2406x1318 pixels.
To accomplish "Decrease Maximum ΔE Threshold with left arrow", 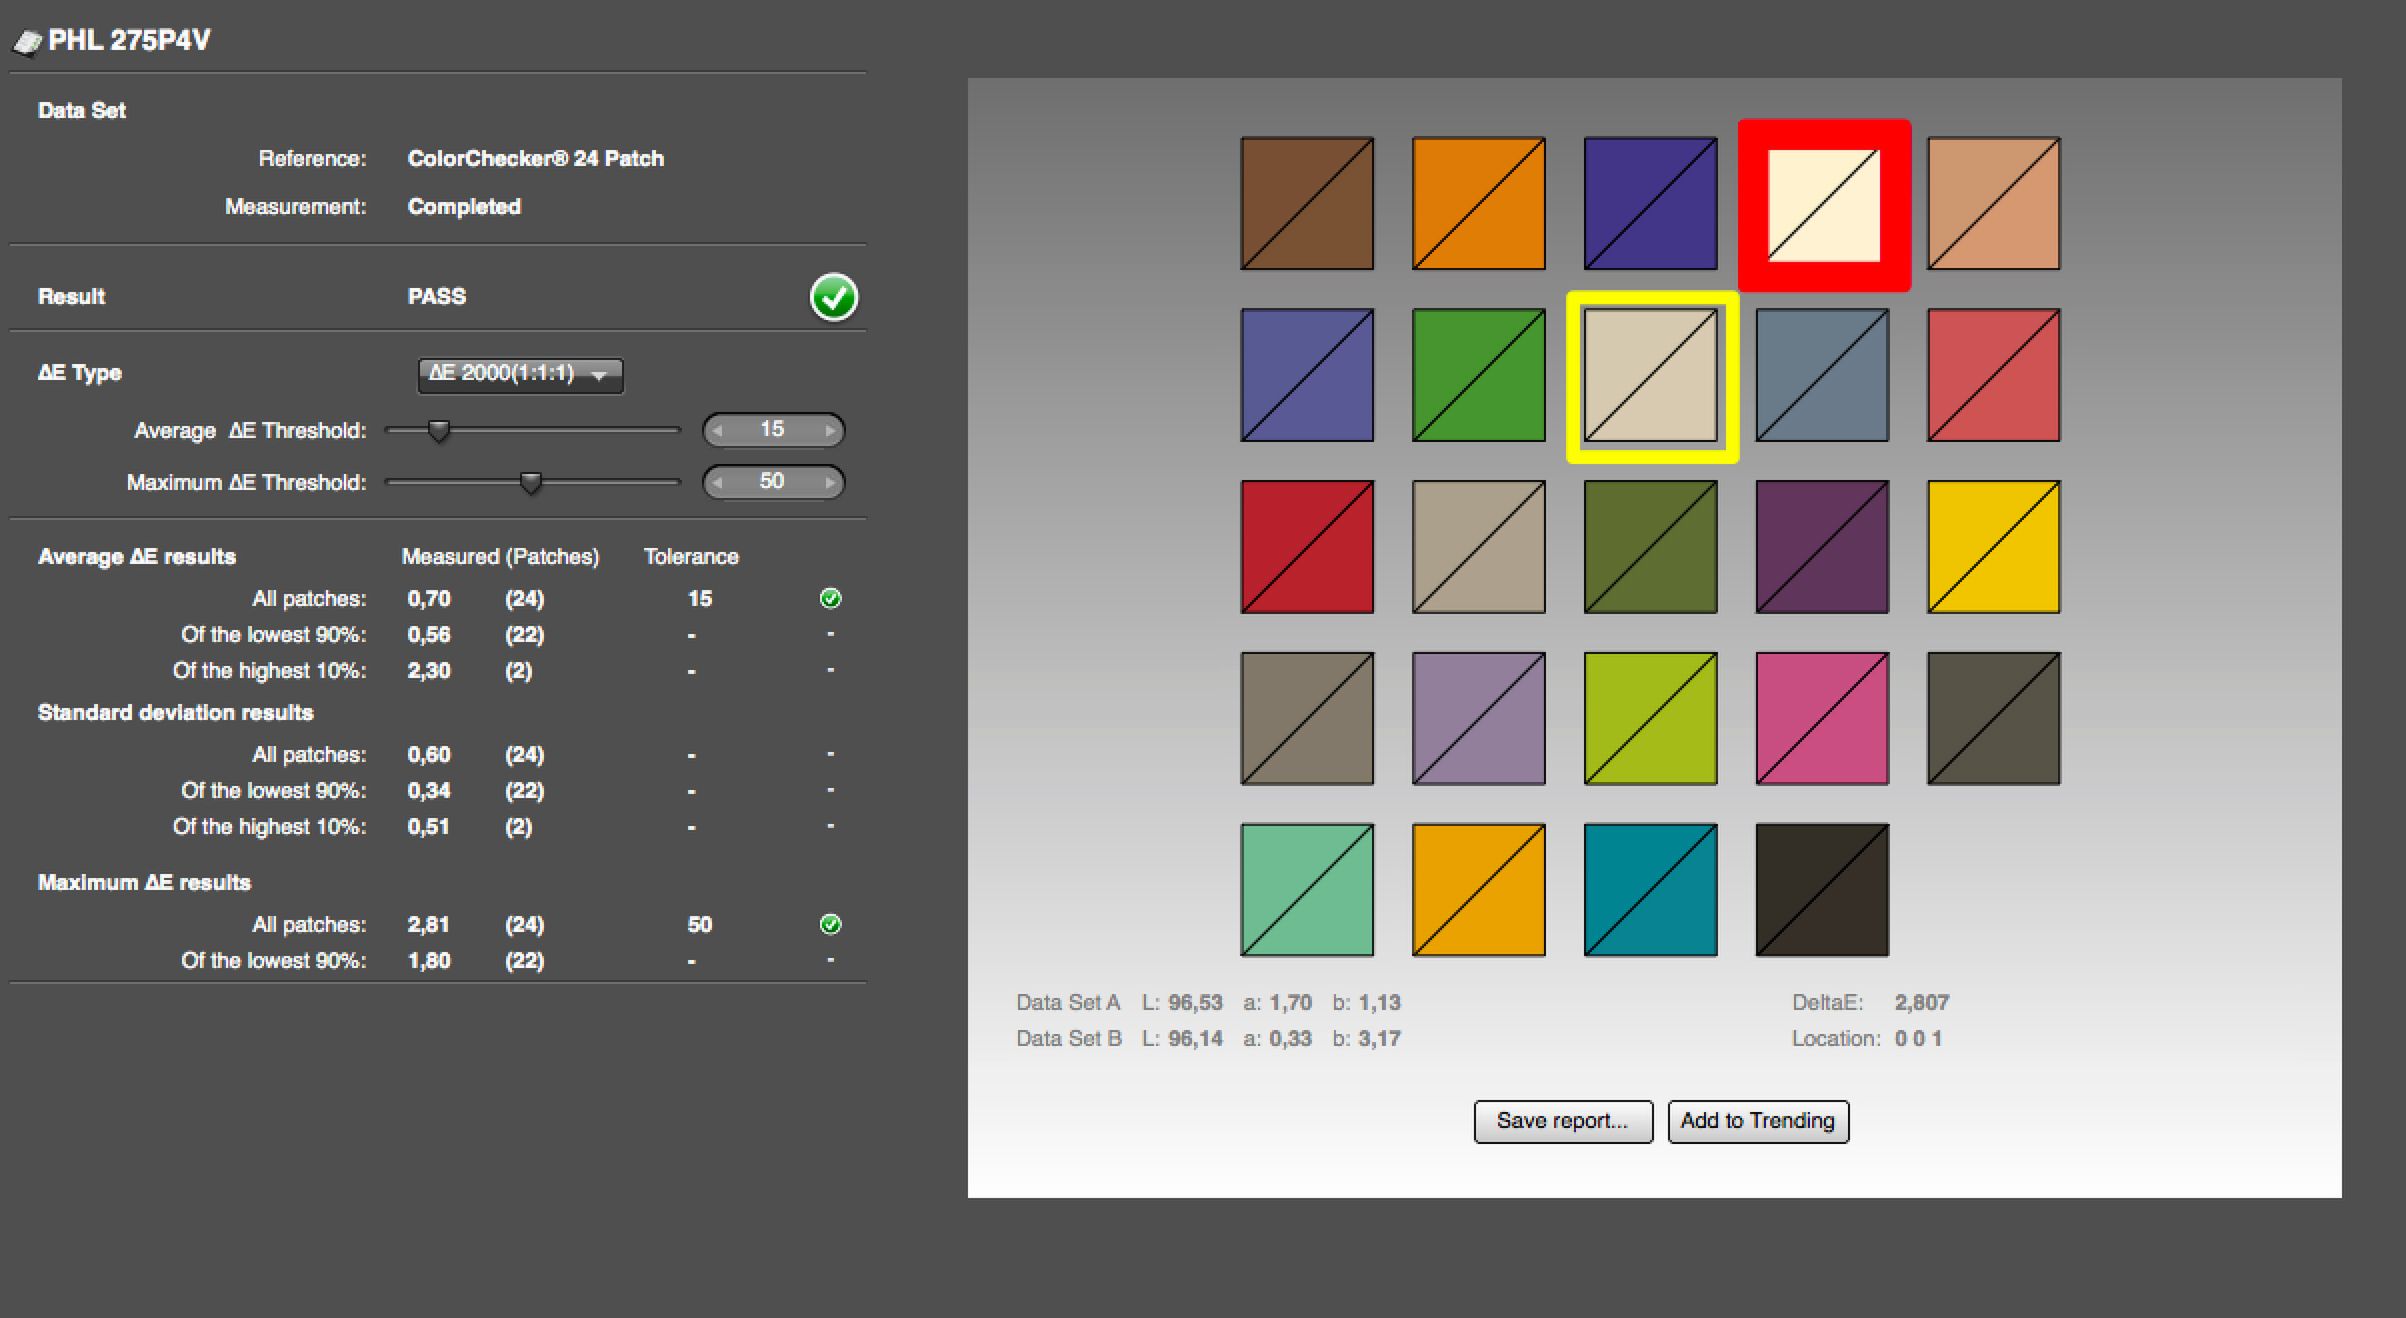I will click(717, 483).
